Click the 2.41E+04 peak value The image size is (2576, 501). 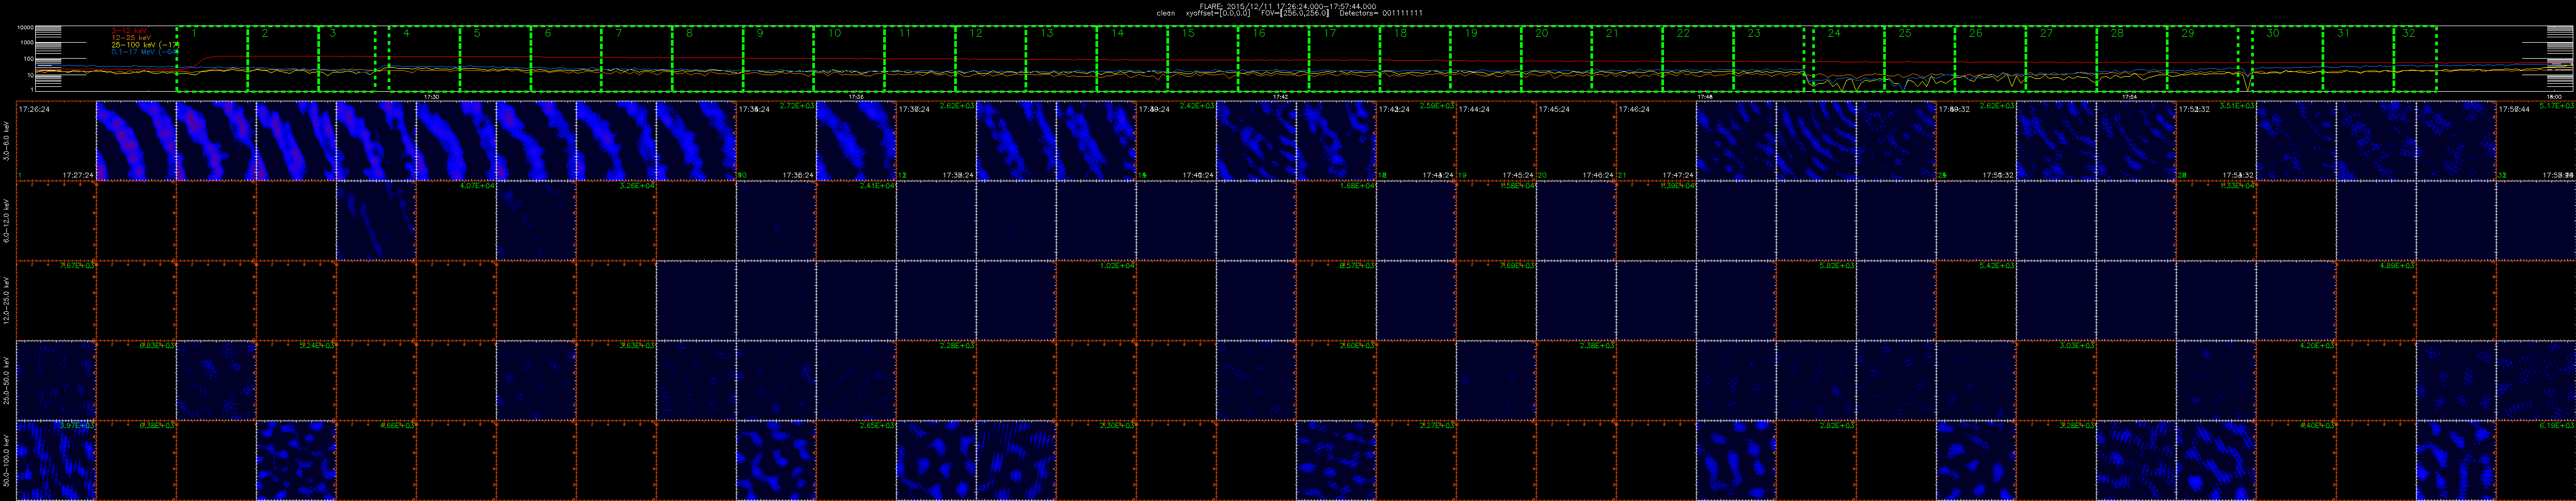point(877,186)
